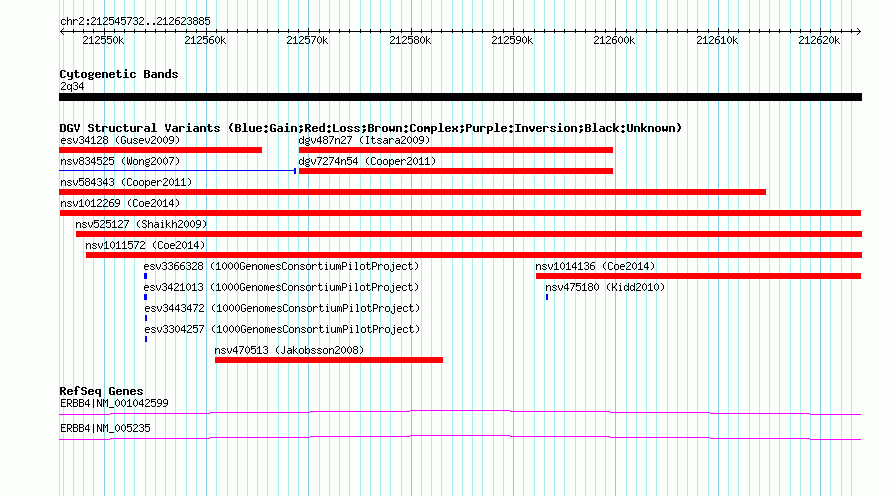Click the 212590k ruler tick label

(513, 40)
